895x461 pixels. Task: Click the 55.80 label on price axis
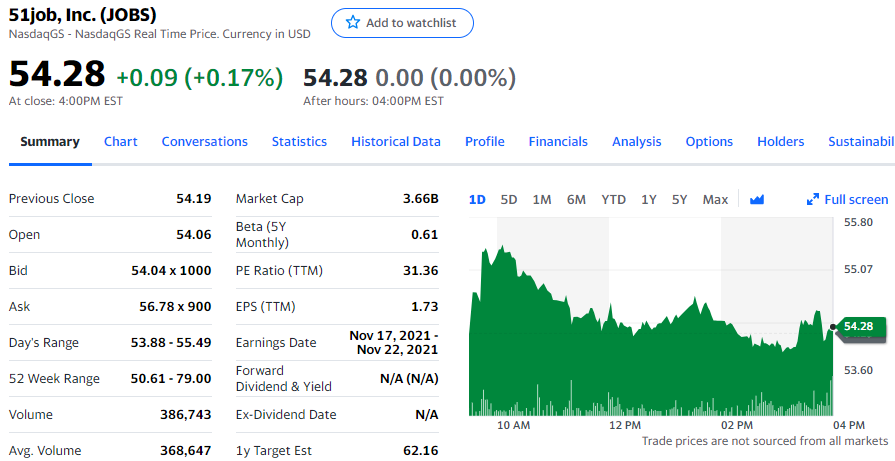click(858, 222)
